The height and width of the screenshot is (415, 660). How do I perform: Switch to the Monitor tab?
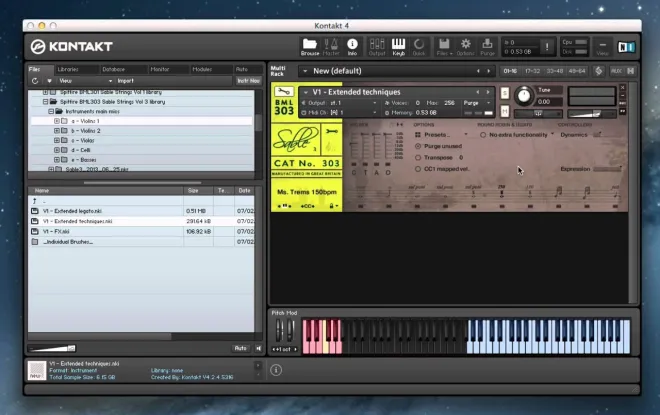160,69
